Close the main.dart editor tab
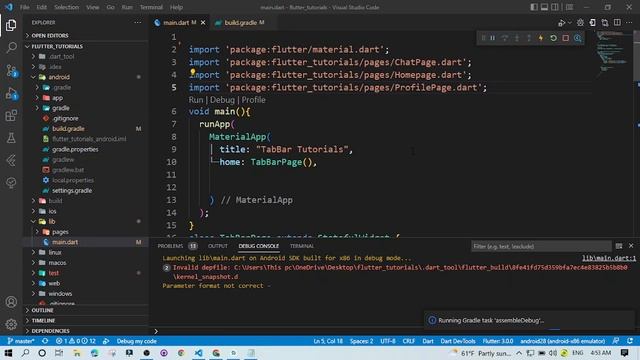 (x=203, y=23)
